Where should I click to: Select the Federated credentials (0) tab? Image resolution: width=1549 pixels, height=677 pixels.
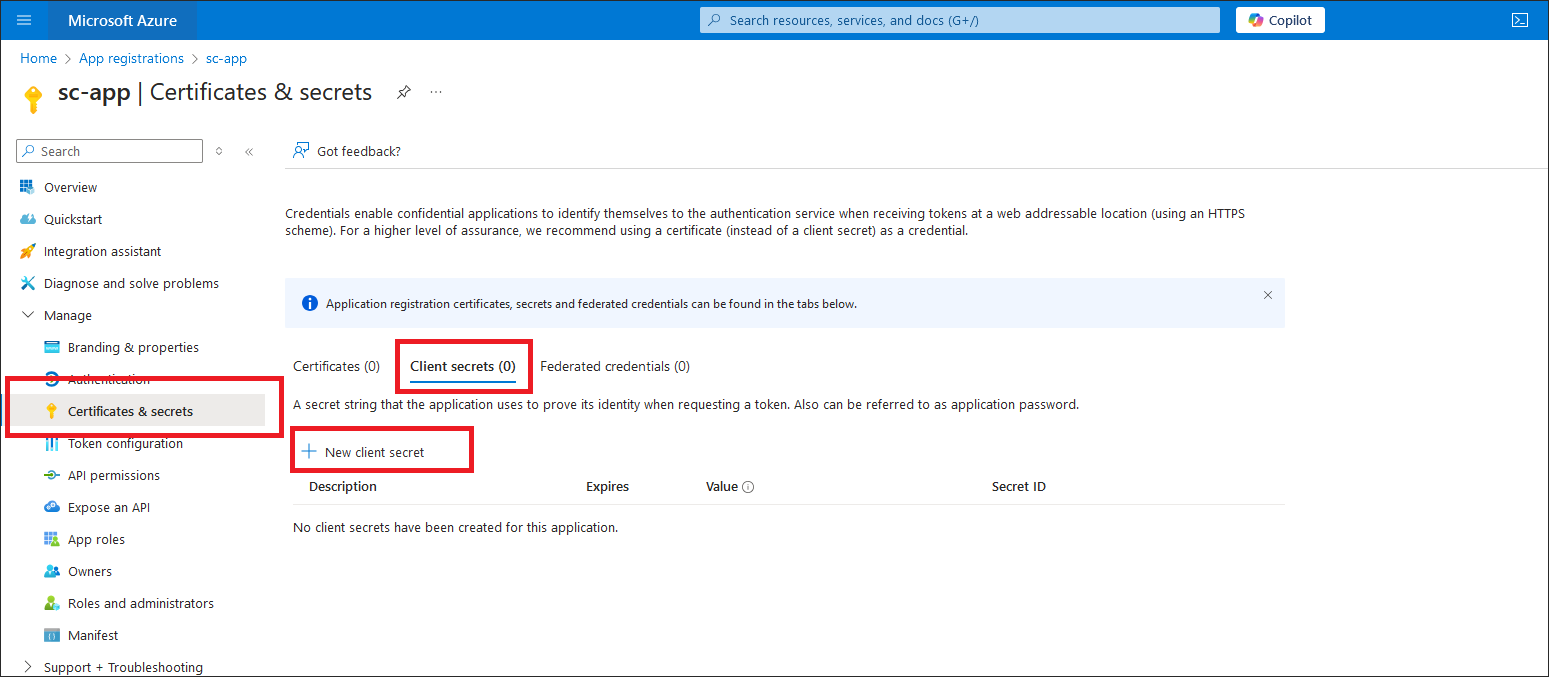[614, 366]
